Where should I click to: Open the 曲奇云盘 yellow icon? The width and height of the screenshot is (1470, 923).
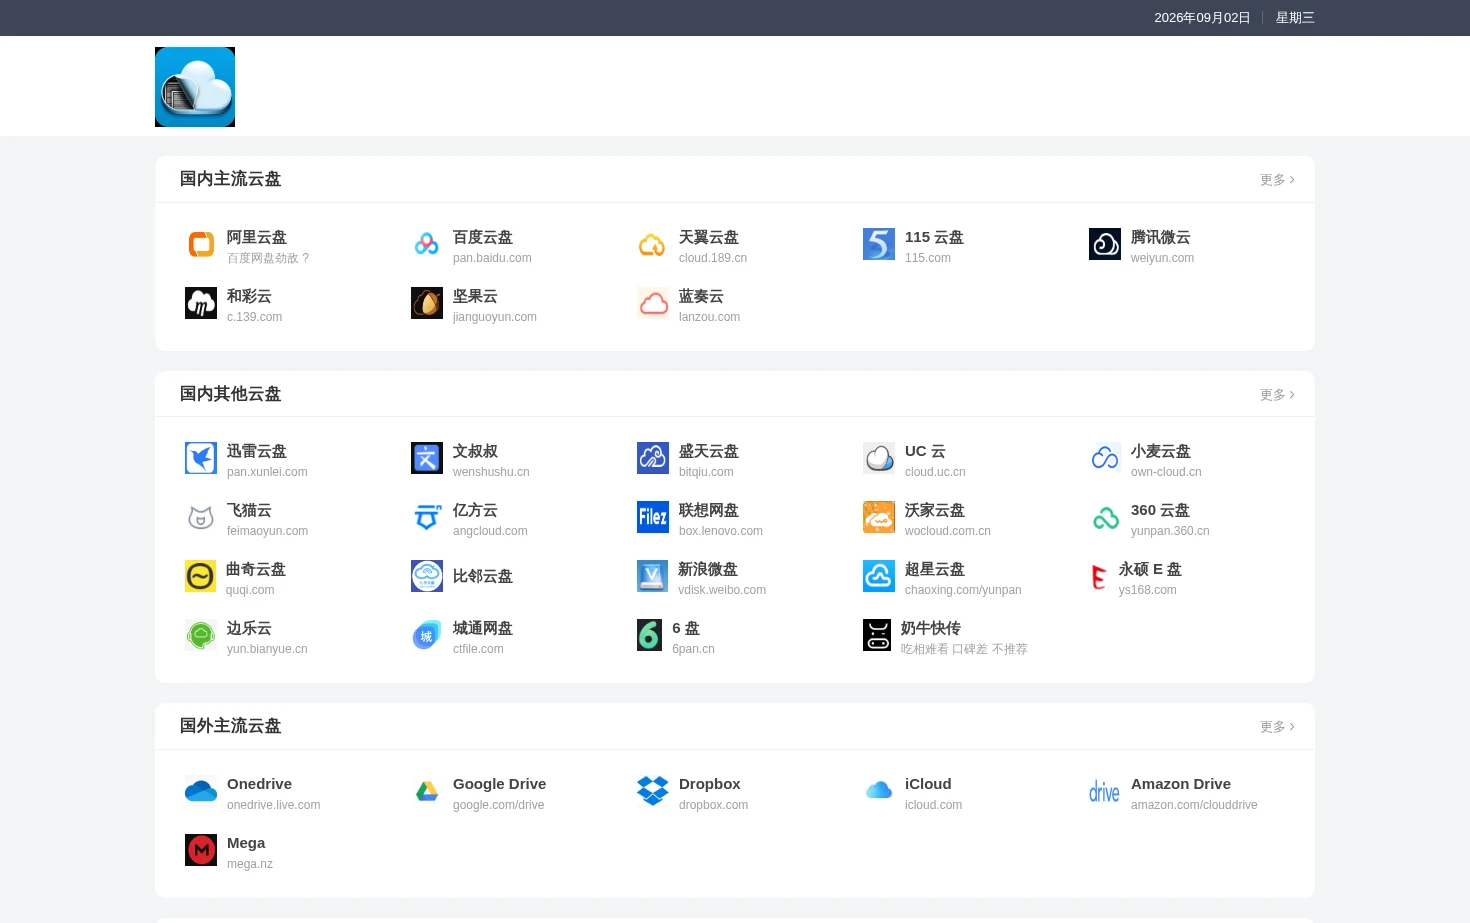(x=200, y=576)
